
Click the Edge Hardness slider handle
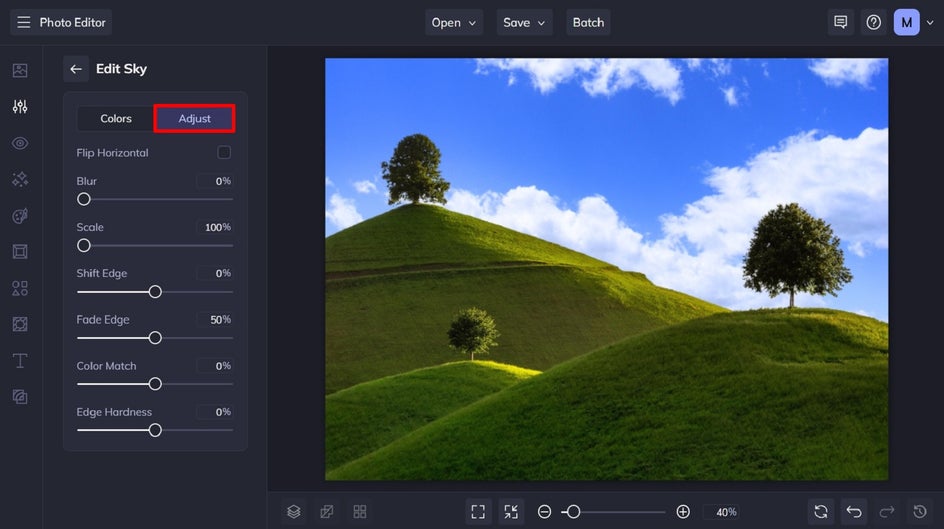[x=155, y=430]
